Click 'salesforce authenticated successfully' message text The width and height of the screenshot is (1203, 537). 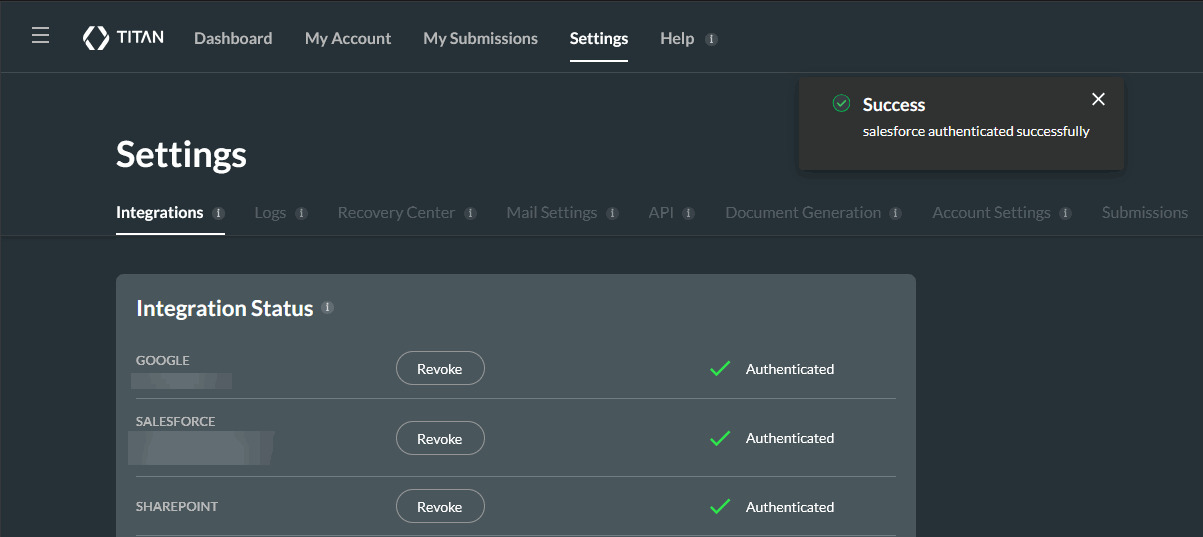pyautogui.click(x=976, y=131)
